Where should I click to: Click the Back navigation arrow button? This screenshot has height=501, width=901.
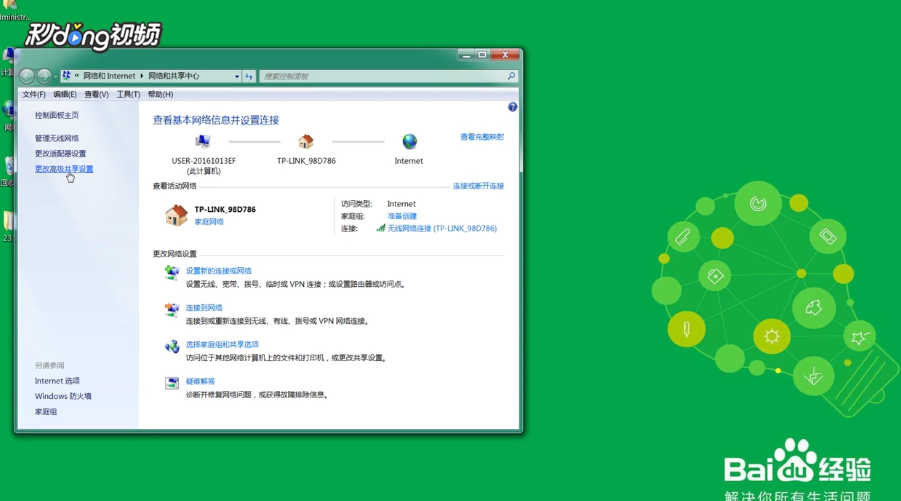click(26, 76)
